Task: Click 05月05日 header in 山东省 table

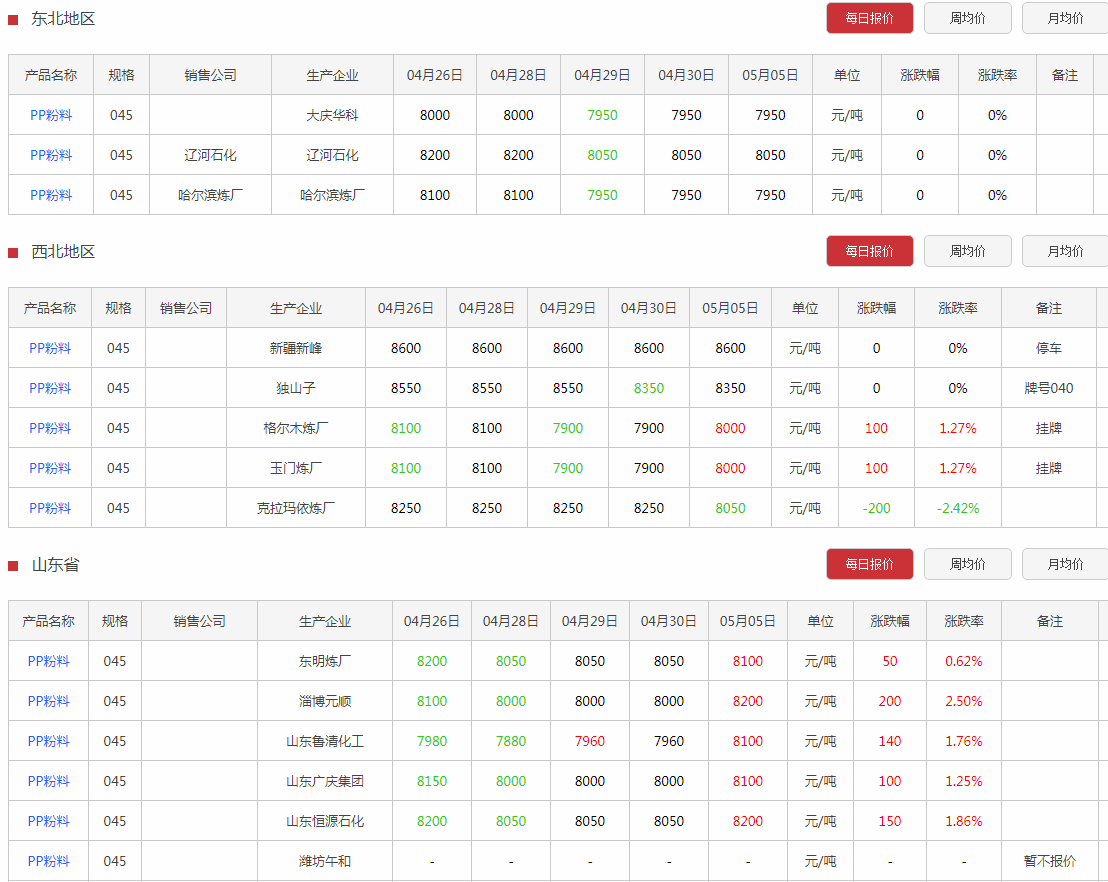Action: (x=748, y=621)
